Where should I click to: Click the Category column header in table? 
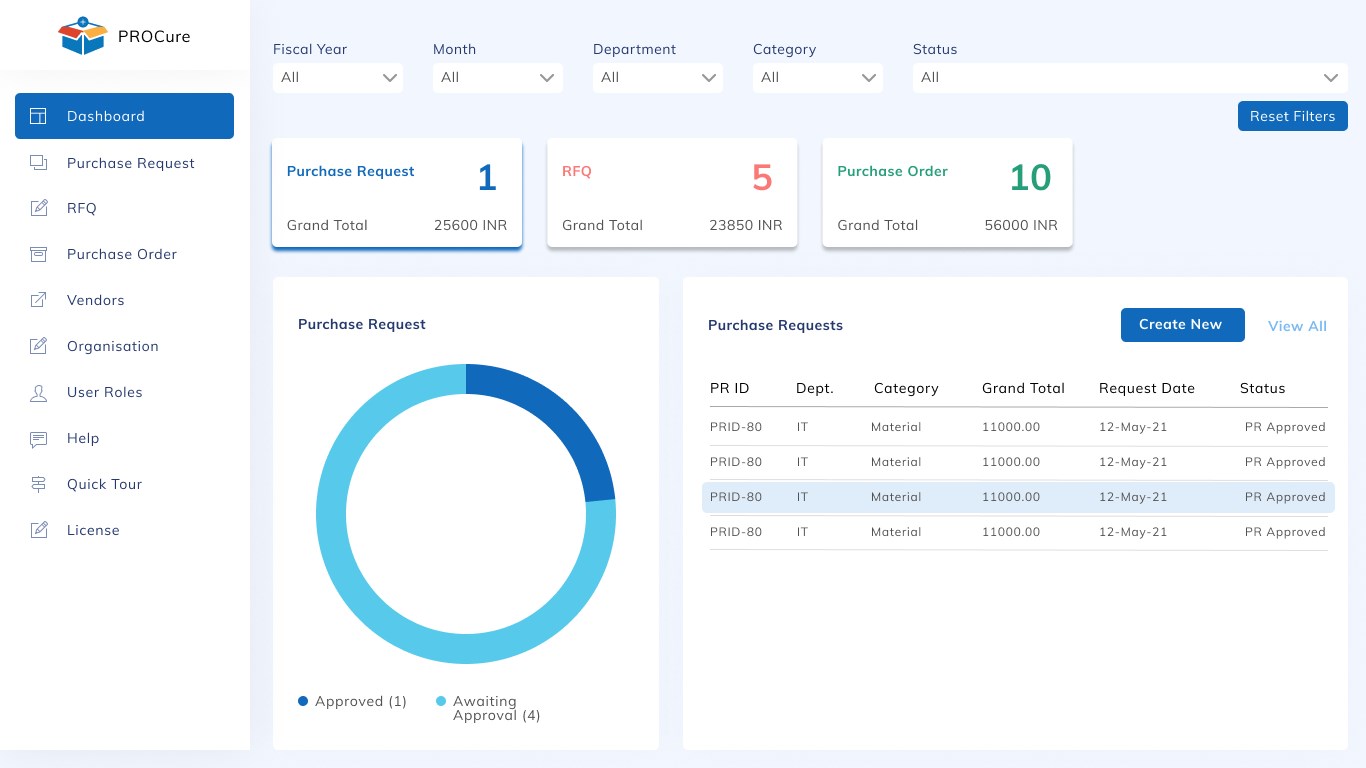[906, 388]
